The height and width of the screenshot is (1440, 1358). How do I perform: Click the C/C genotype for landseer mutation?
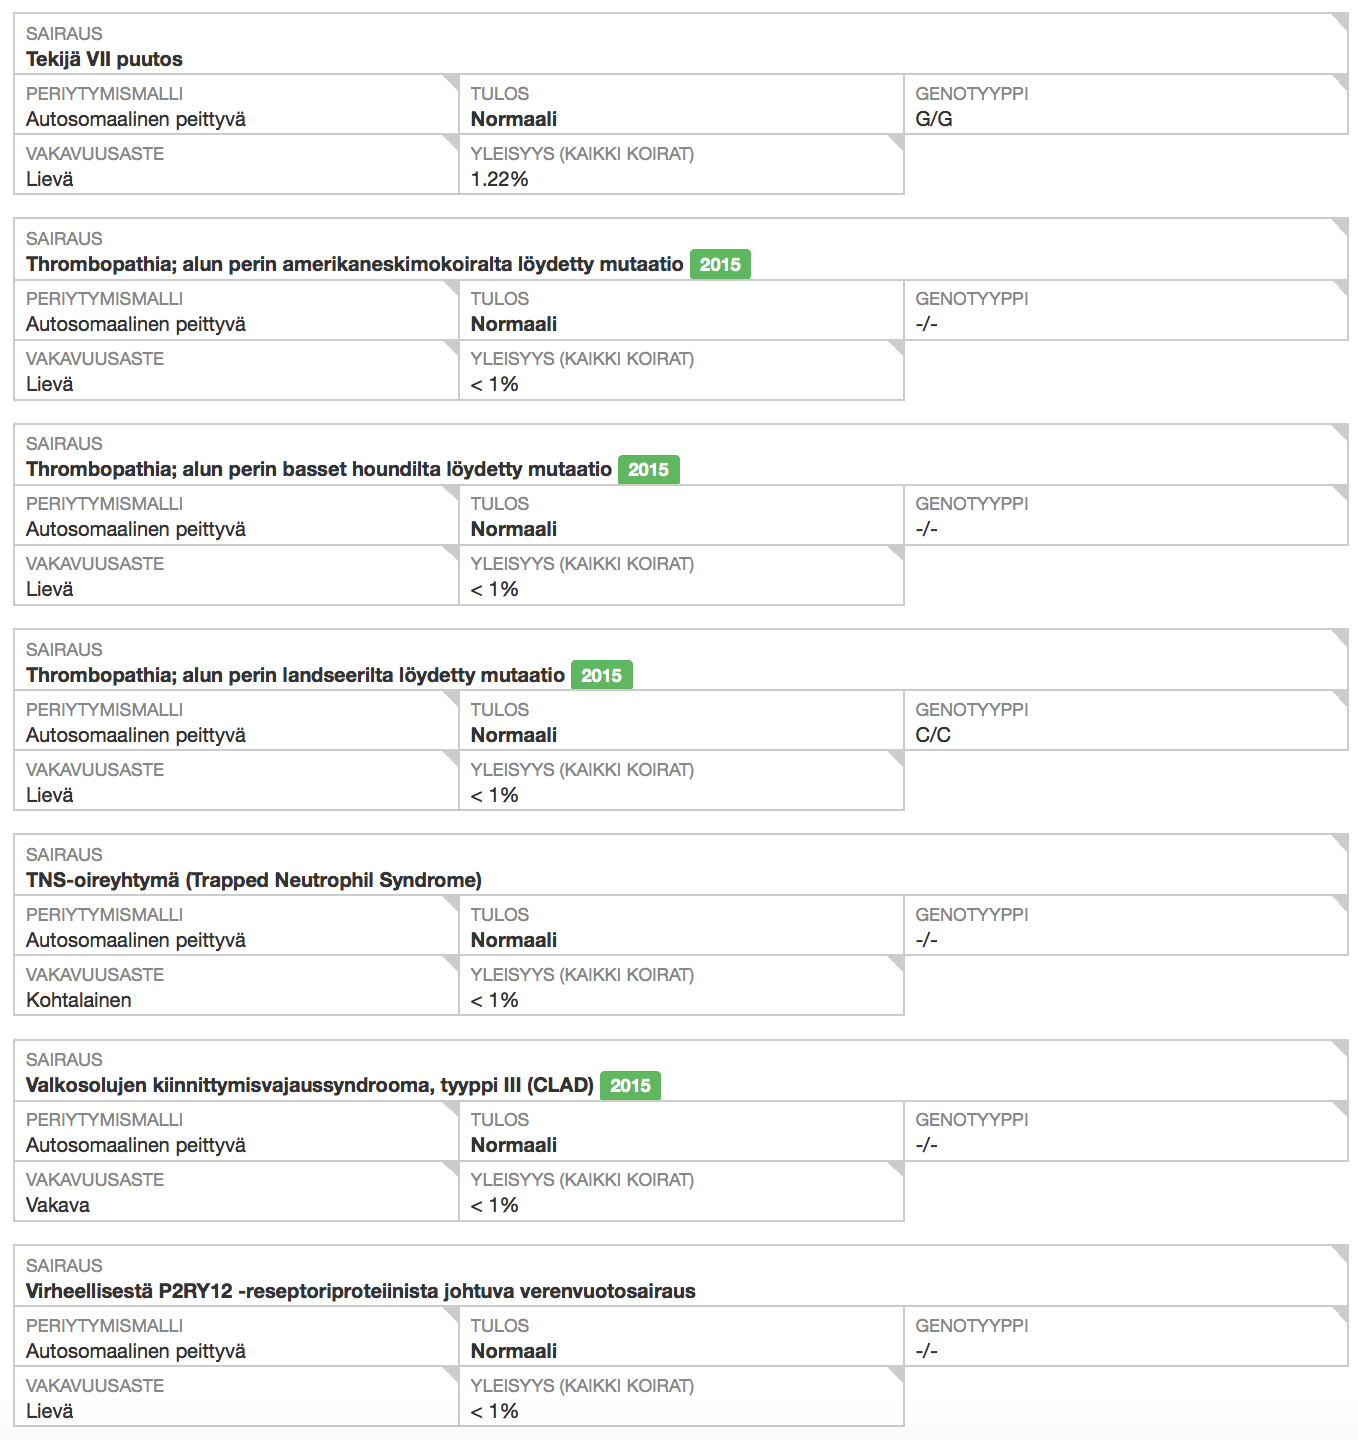[933, 735]
